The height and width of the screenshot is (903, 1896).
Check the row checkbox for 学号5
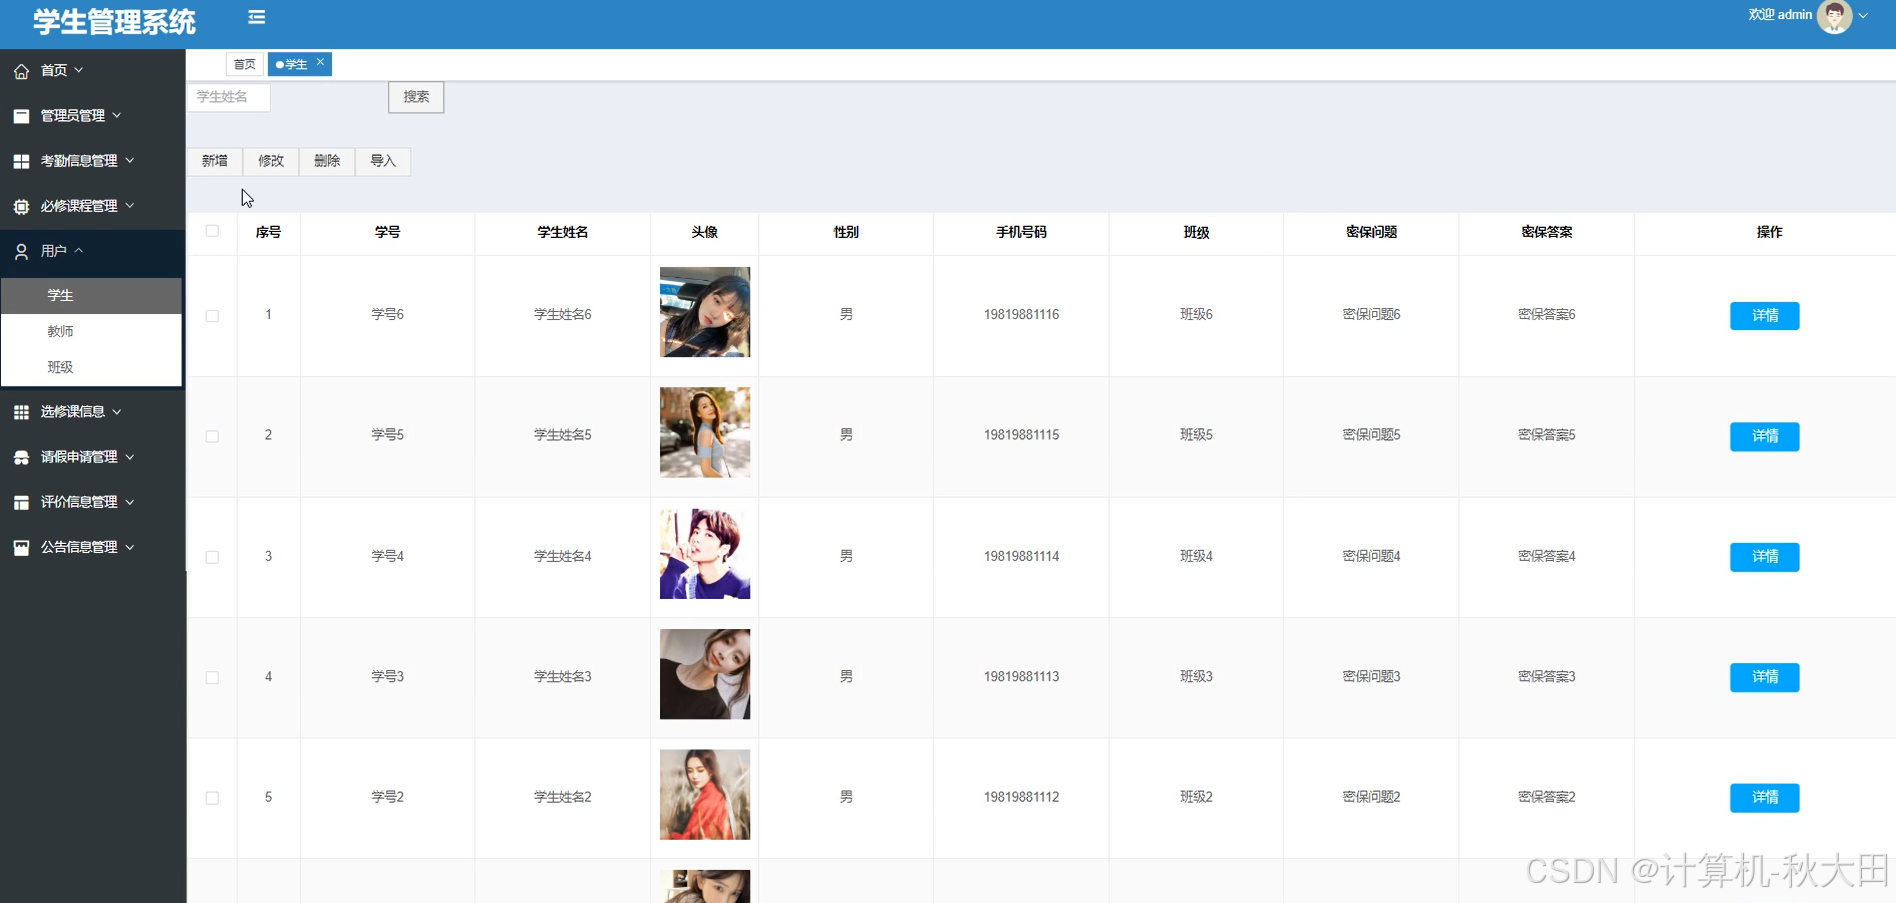pos(212,436)
